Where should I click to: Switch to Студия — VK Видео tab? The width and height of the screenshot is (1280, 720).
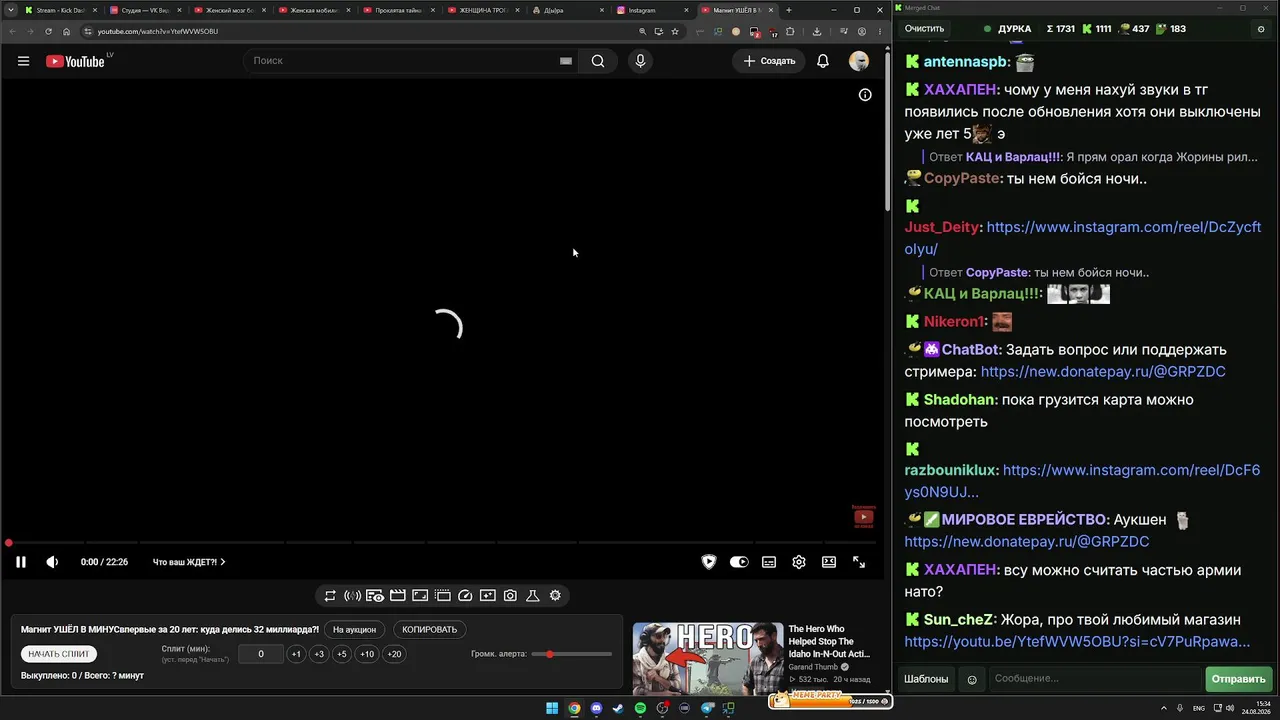(145, 10)
